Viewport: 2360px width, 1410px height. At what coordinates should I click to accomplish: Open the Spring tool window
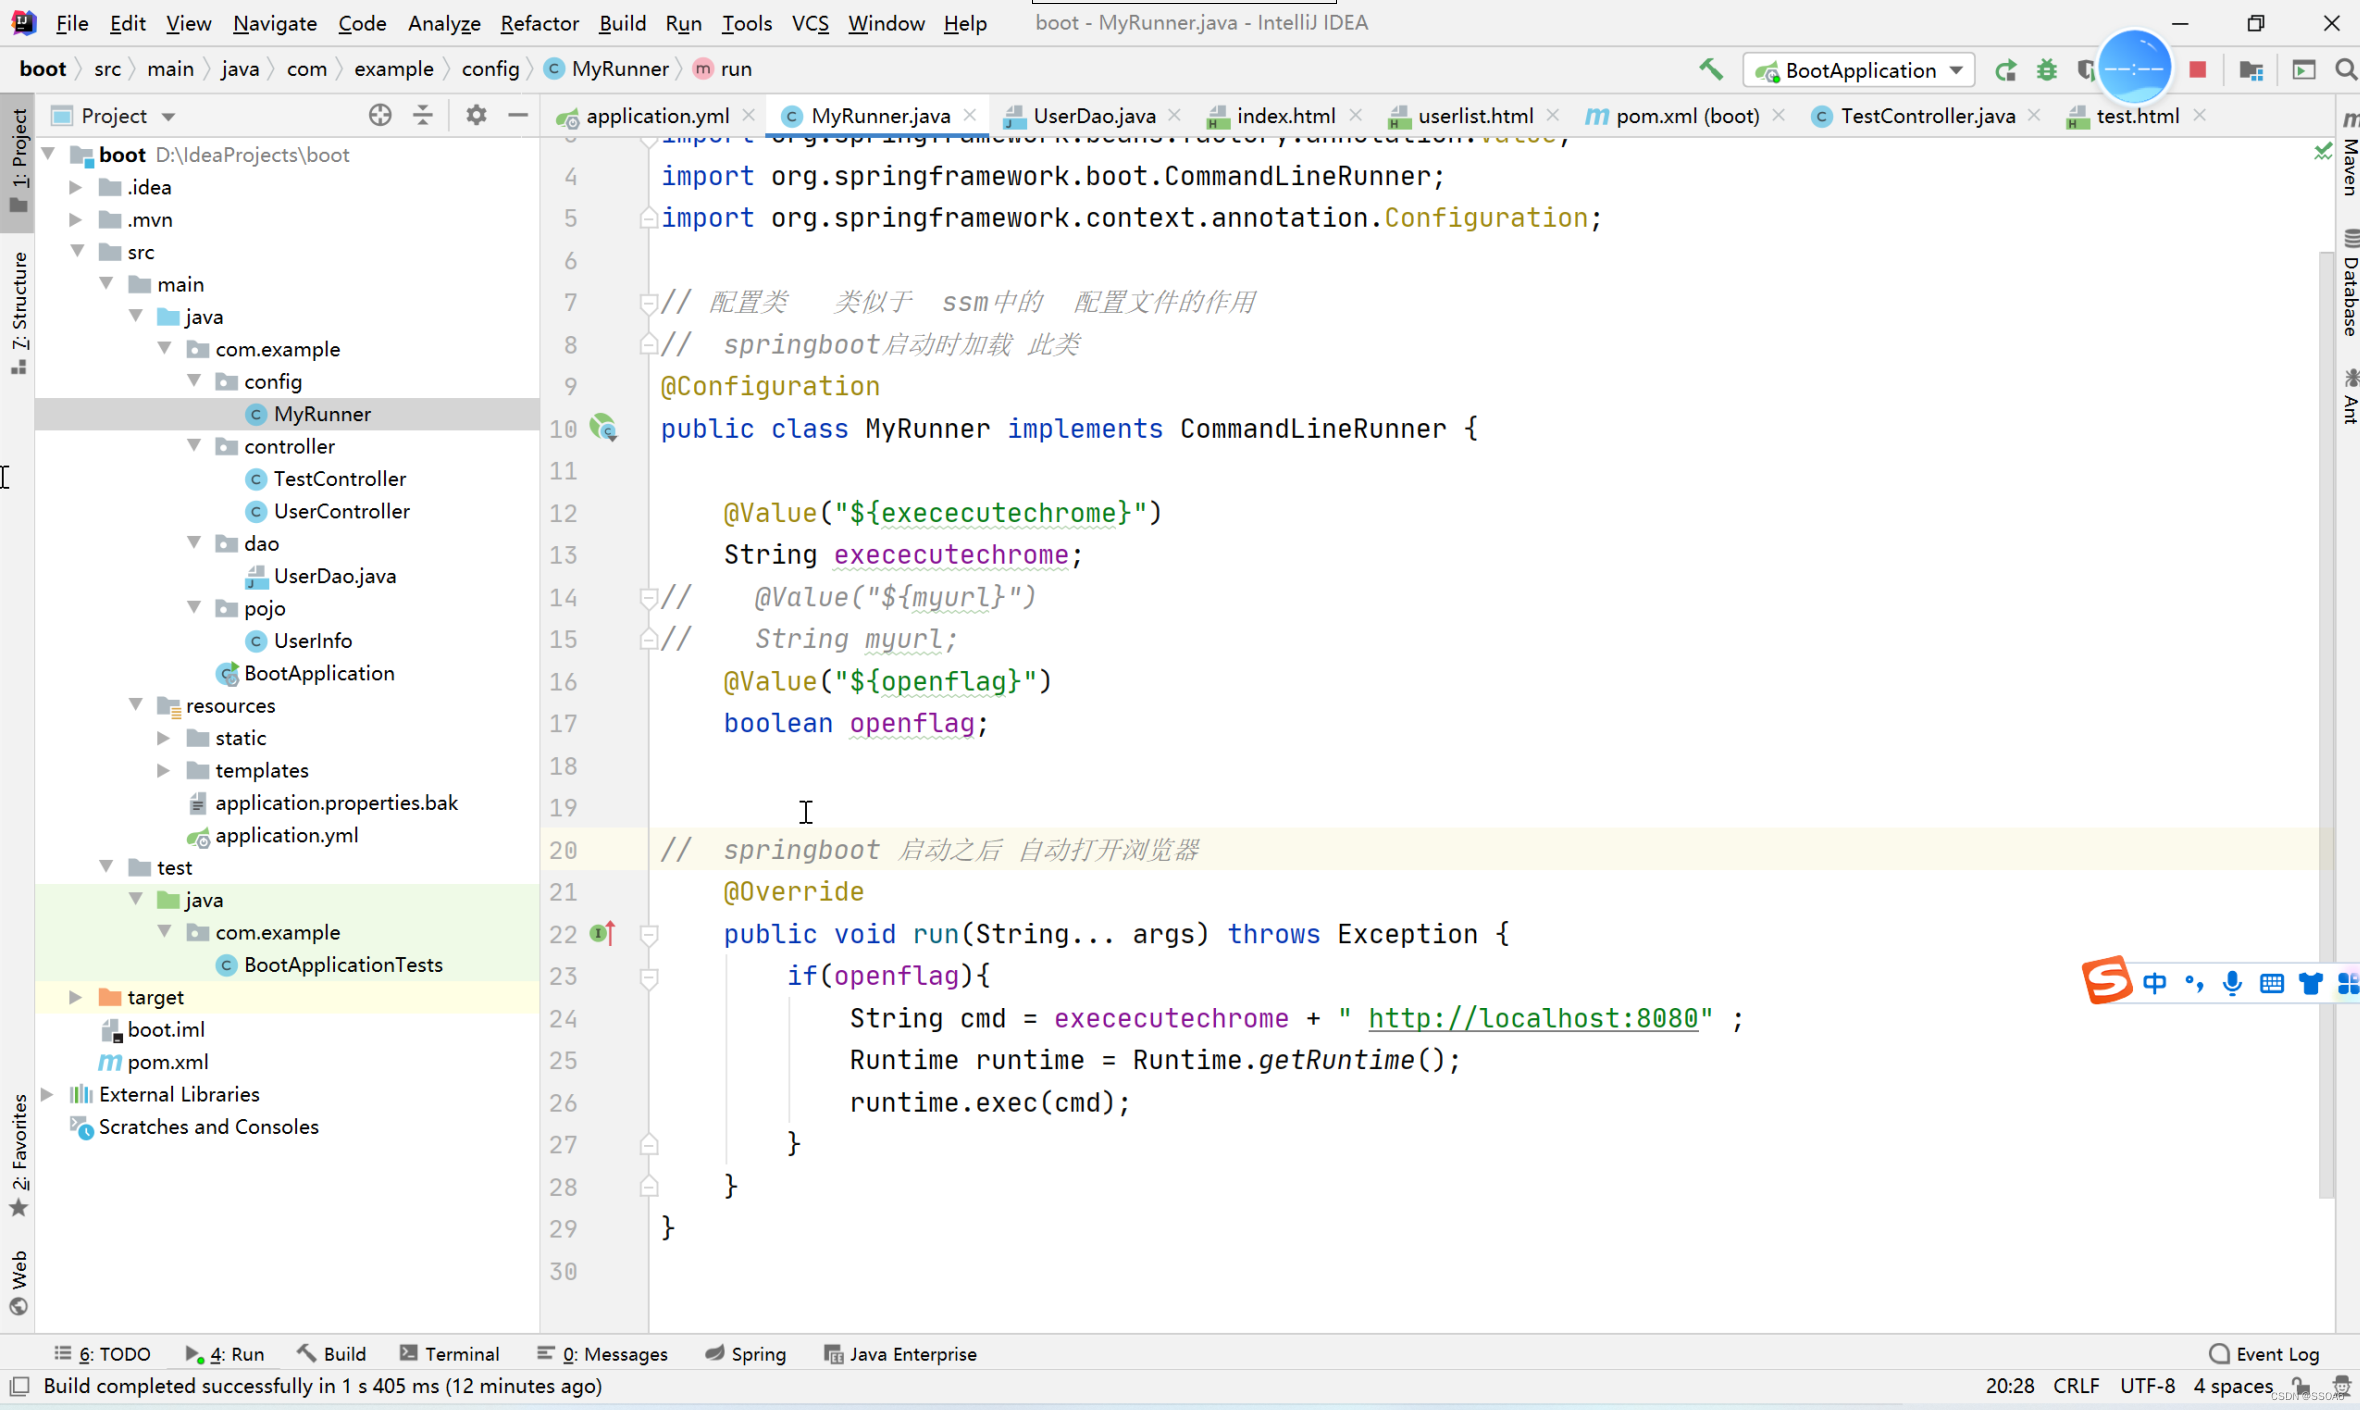point(746,1354)
